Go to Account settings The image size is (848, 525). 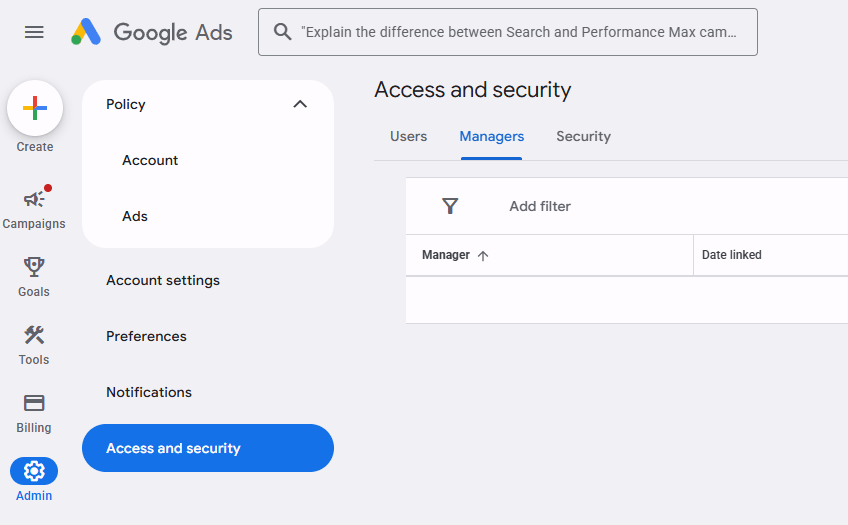click(163, 280)
